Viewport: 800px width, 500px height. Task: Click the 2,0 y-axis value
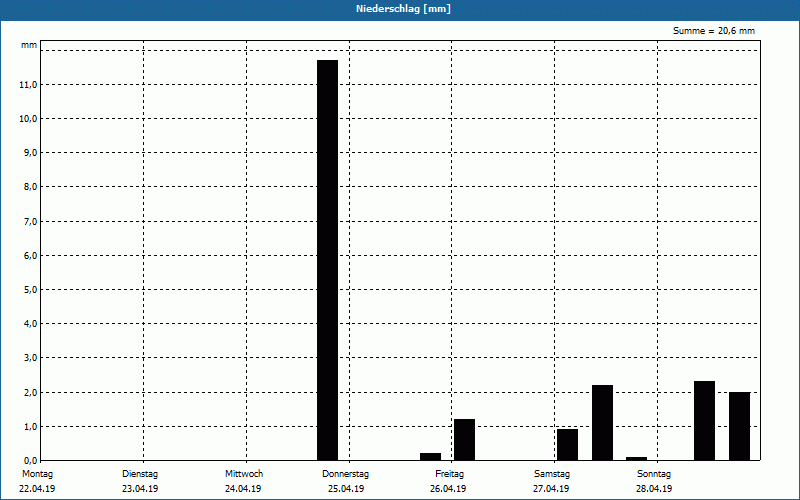30,392
